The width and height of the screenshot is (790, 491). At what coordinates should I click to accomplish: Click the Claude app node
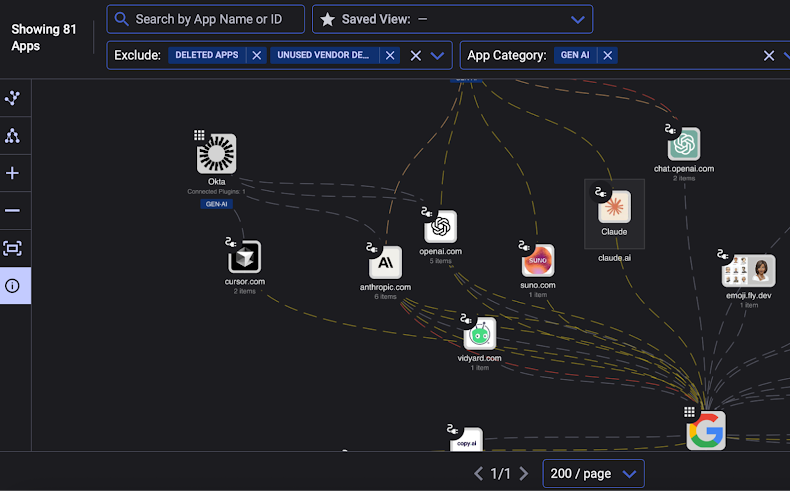tap(614, 208)
